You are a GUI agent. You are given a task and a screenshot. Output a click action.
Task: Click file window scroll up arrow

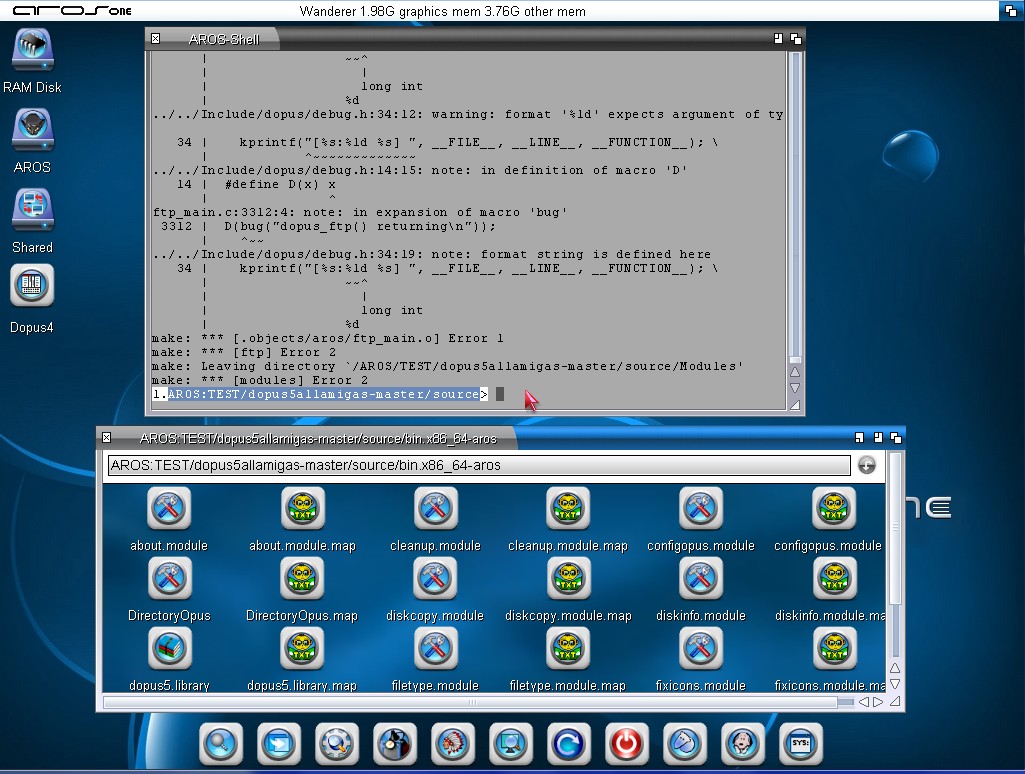895,668
